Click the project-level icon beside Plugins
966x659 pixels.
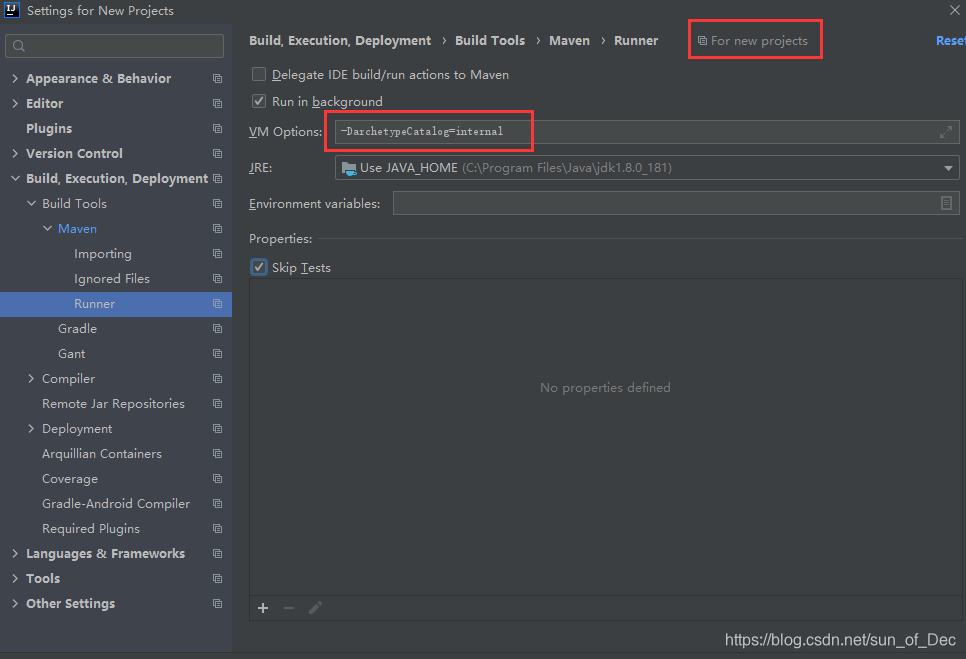click(x=217, y=128)
